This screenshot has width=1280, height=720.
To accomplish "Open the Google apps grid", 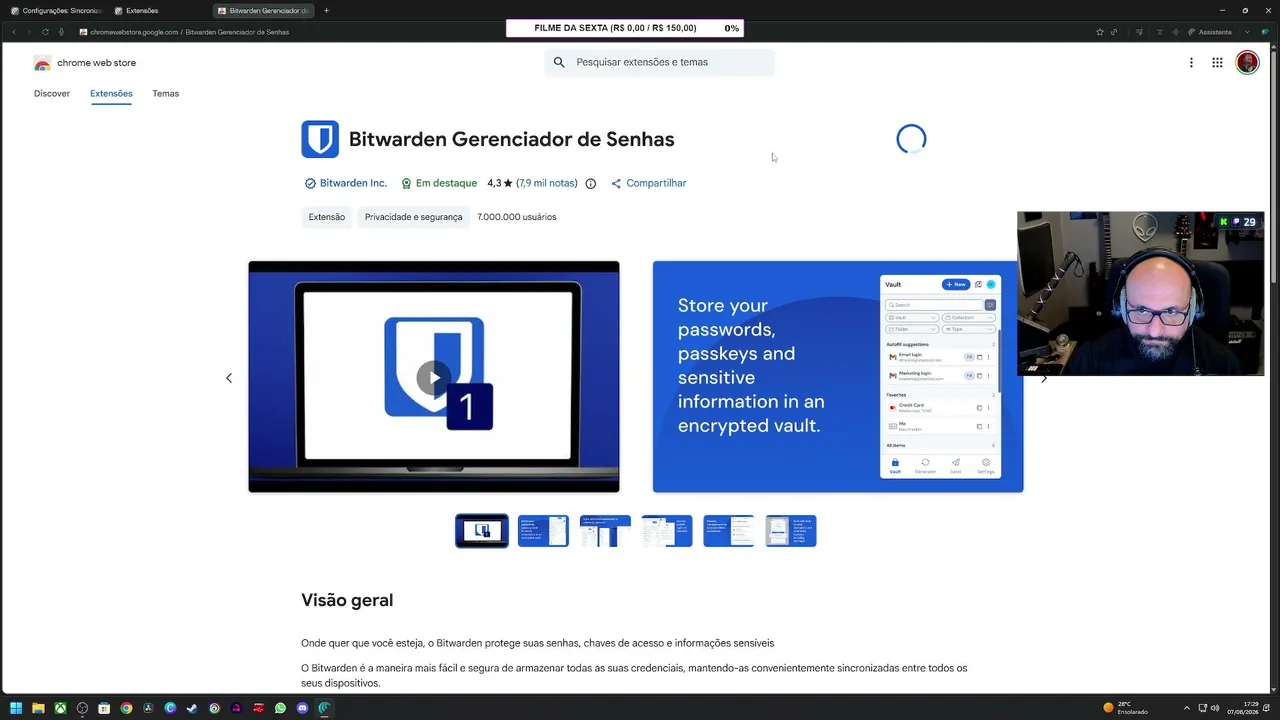I will 1217,63.
